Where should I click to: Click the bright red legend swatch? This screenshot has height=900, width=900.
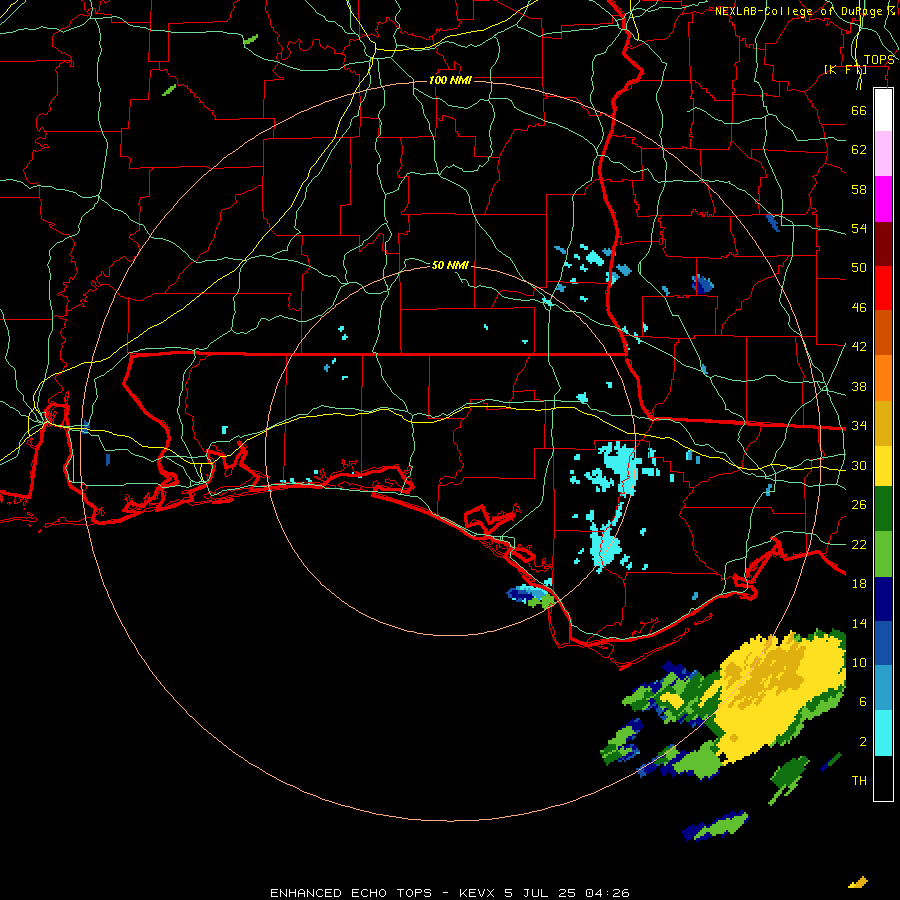point(883,288)
